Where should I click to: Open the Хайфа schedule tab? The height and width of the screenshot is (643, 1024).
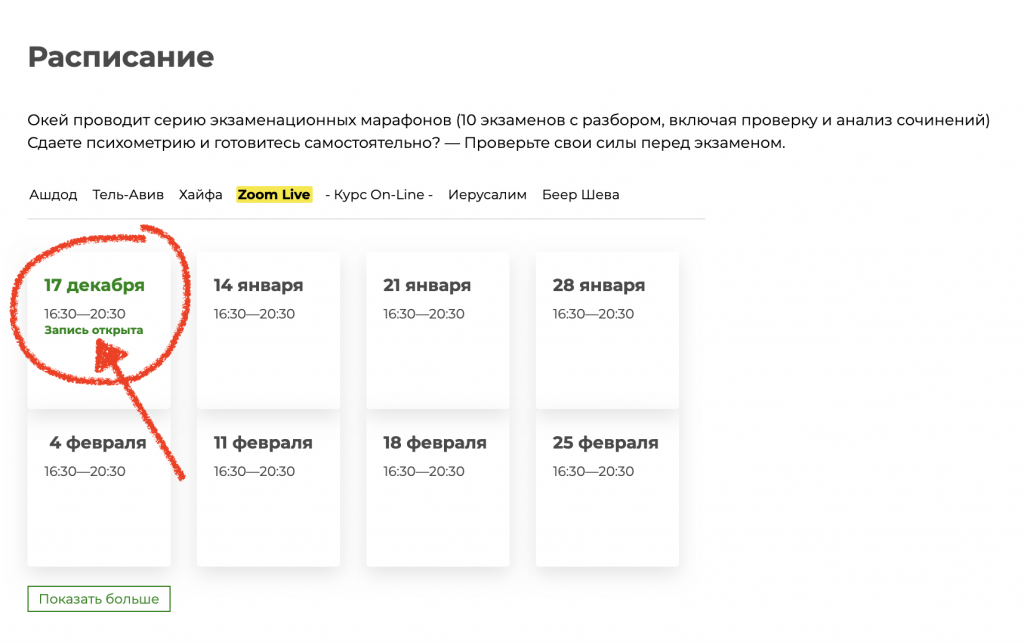(200, 195)
